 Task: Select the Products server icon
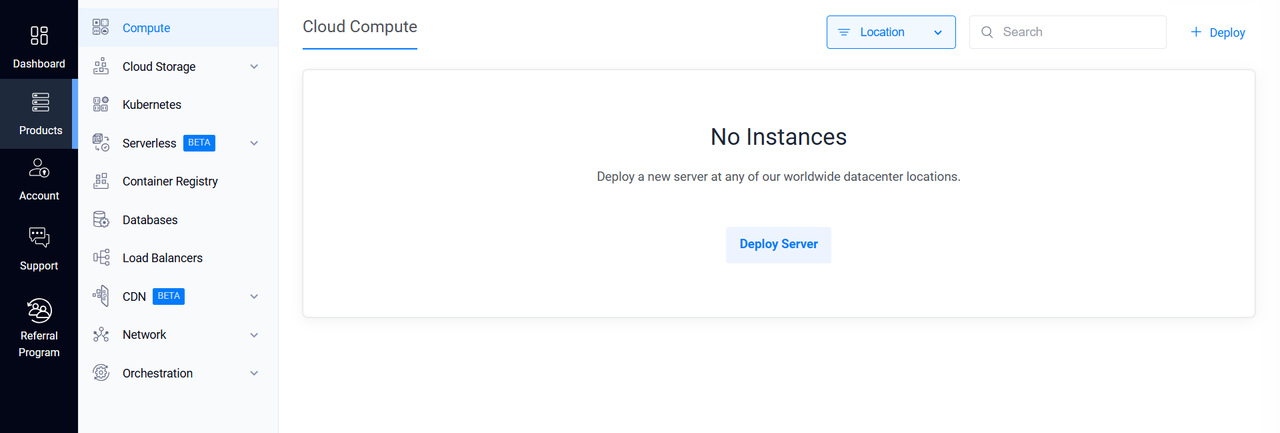(x=39, y=102)
